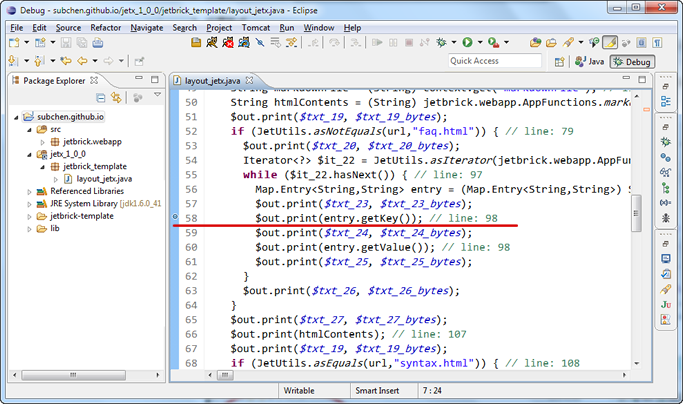Open the Tomcat menu
Screen dimensions: 683x404
point(255,27)
